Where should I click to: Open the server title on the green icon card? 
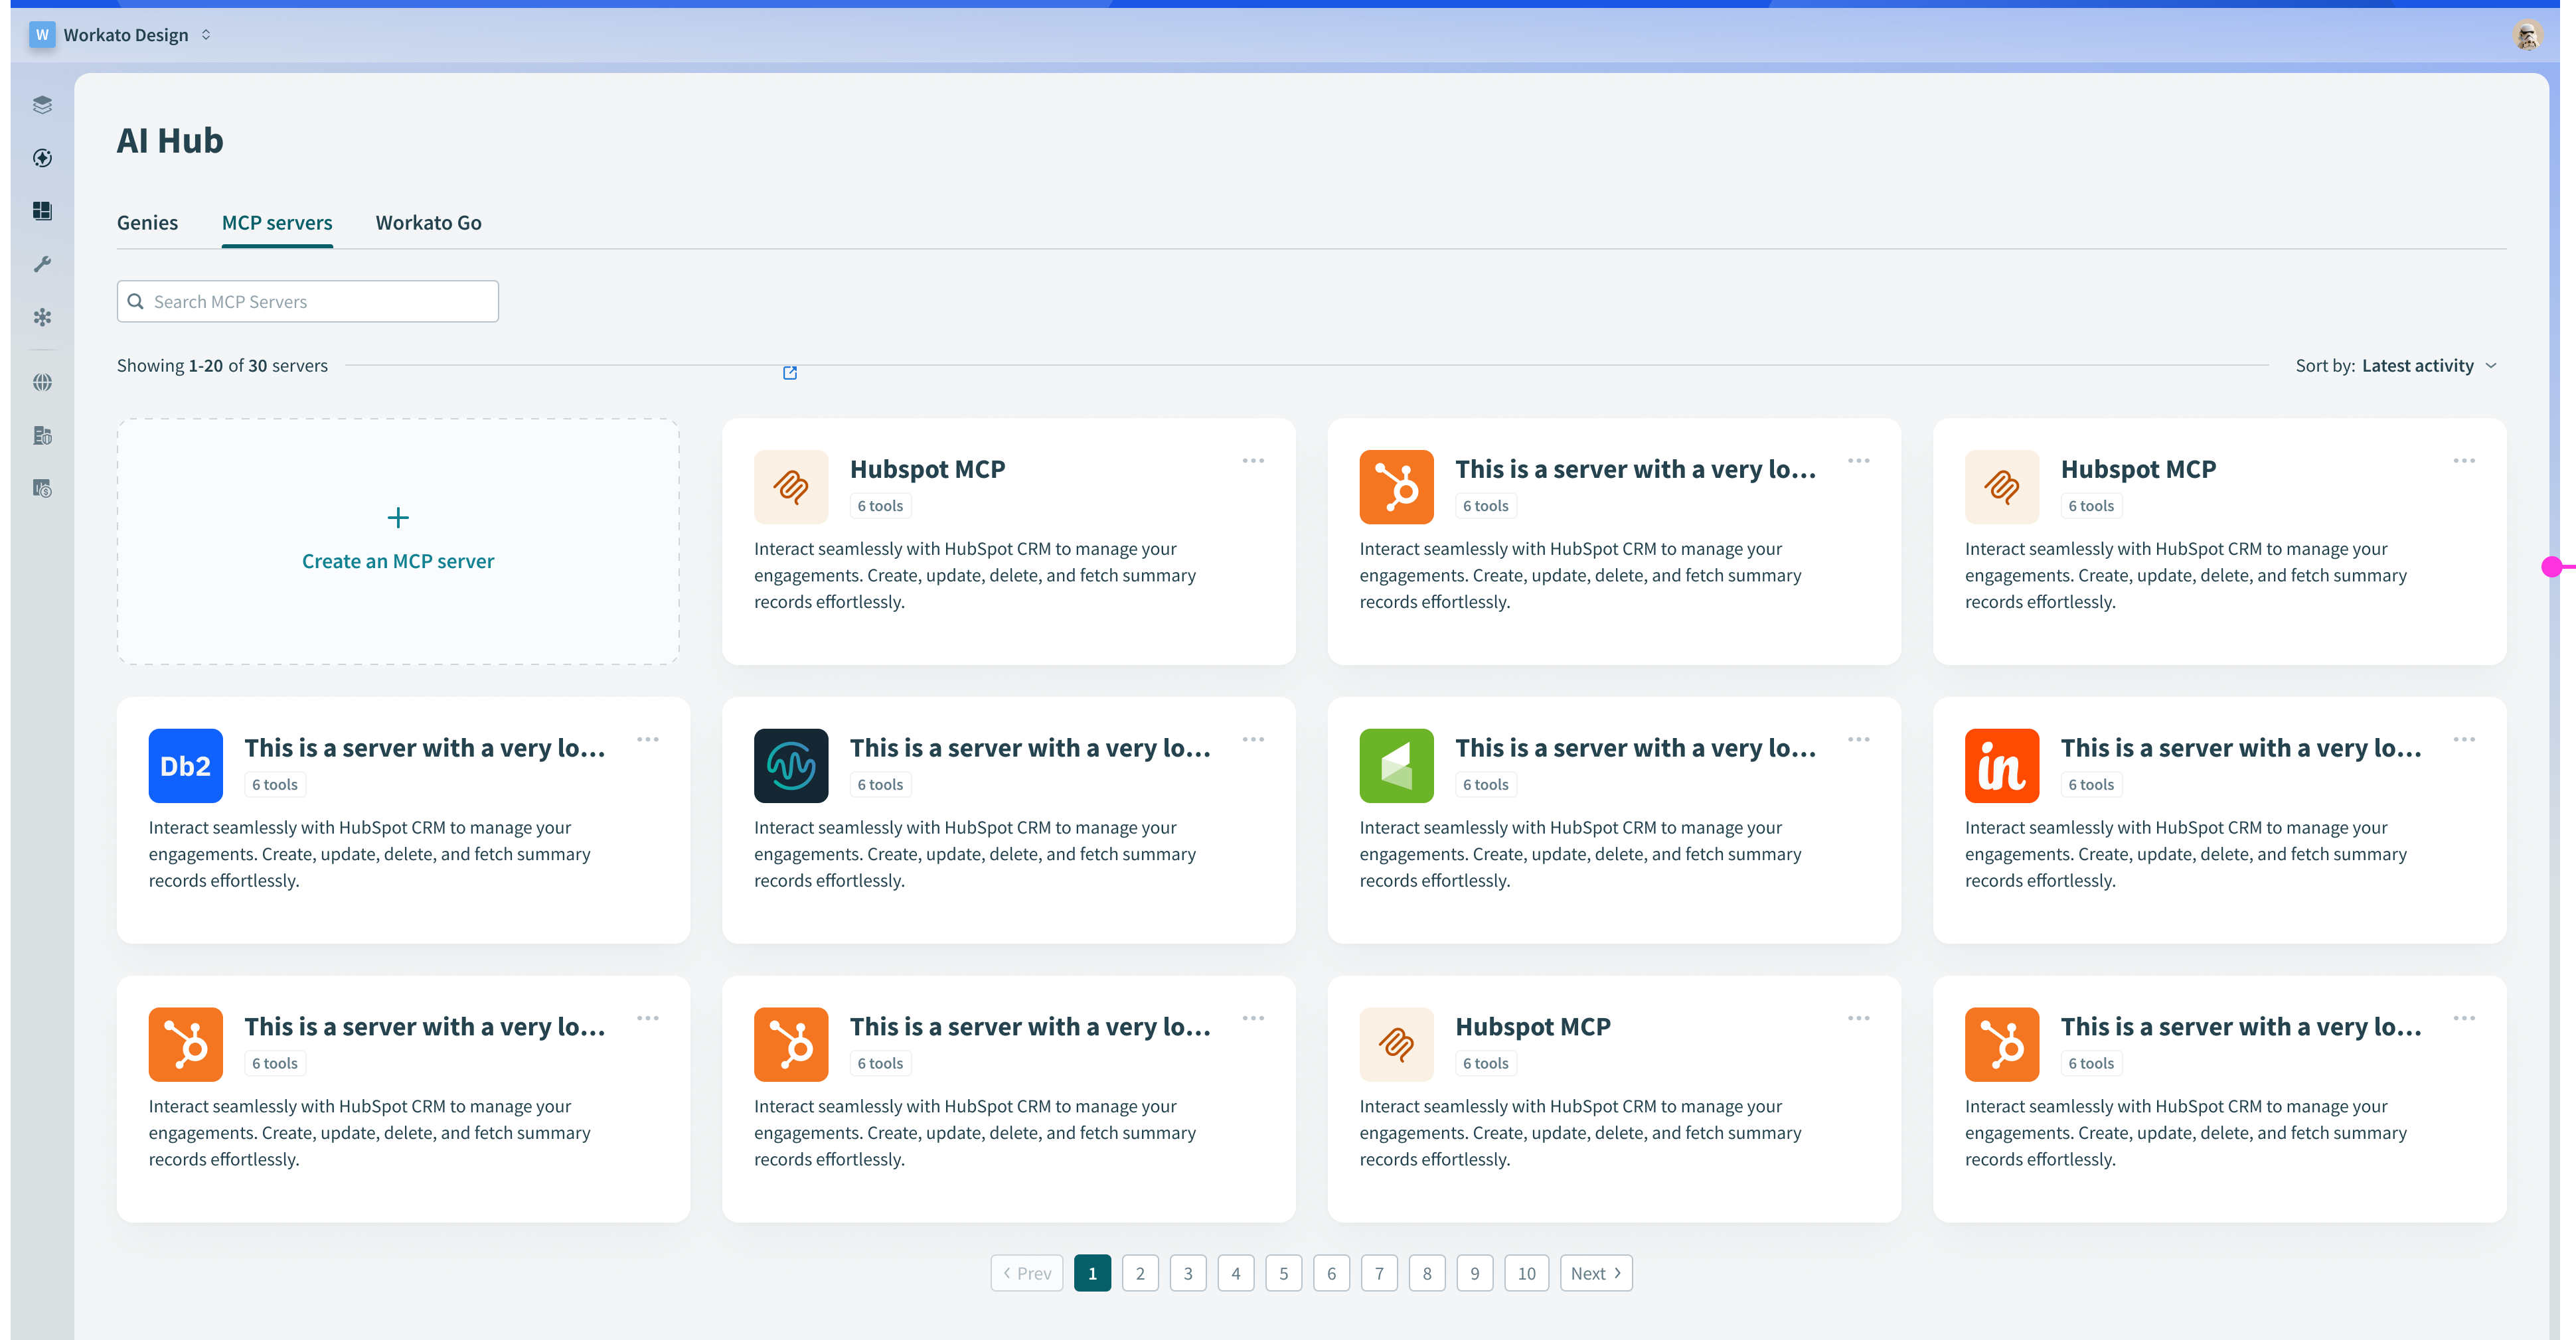[x=1636, y=748]
